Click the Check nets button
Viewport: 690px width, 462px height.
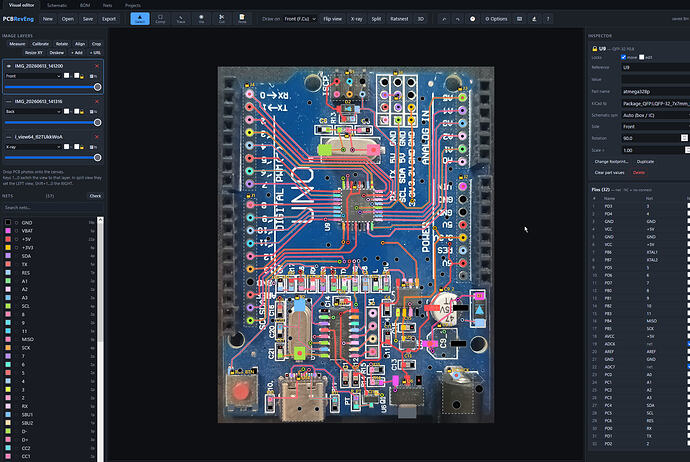click(95, 196)
